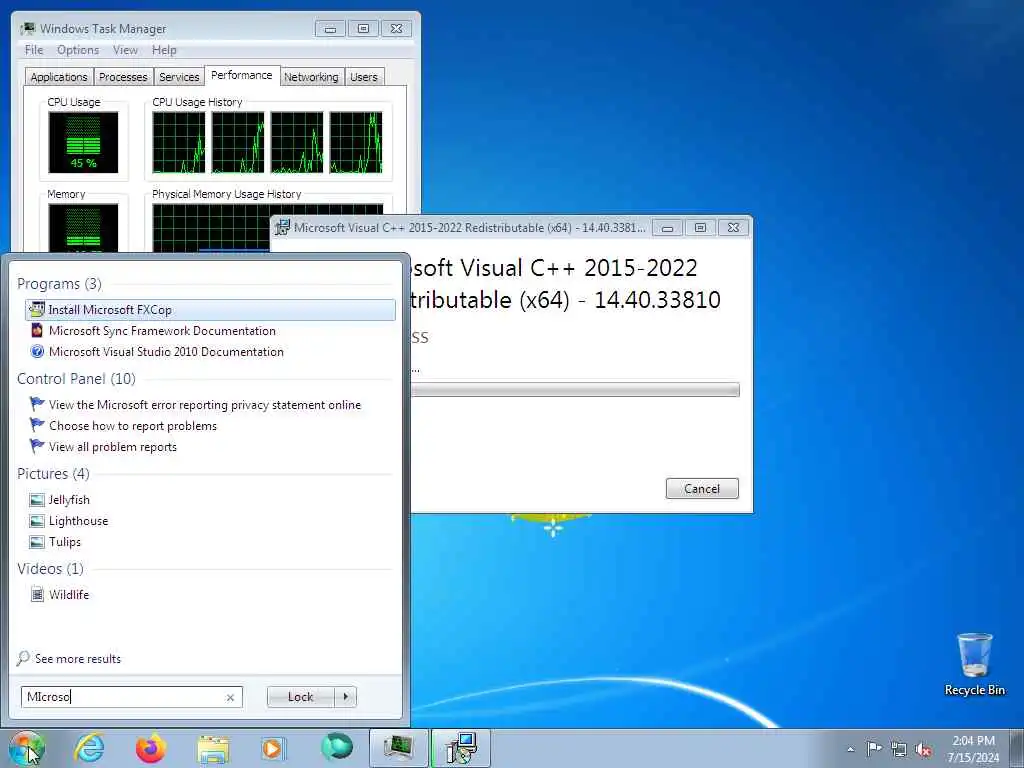Viewport: 1024px width, 768px height.
Task: Open the Lighthouse picture result
Action: coord(210,520)
